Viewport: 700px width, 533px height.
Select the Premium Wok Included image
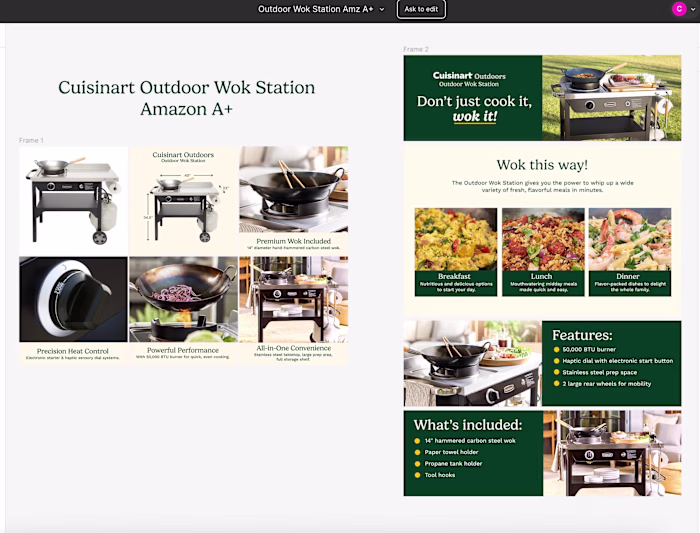tap(293, 189)
